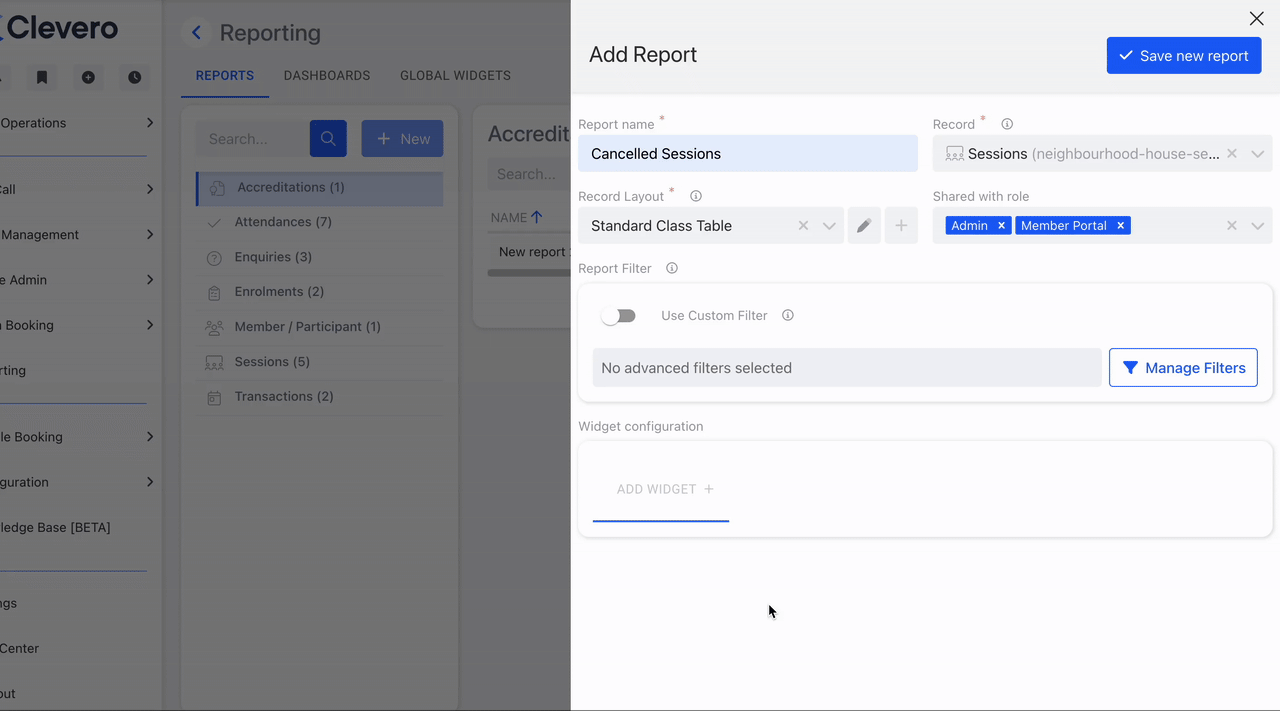Clear Standard Class Table layout selection
Viewport: 1280px width, 711px height.
(803, 226)
